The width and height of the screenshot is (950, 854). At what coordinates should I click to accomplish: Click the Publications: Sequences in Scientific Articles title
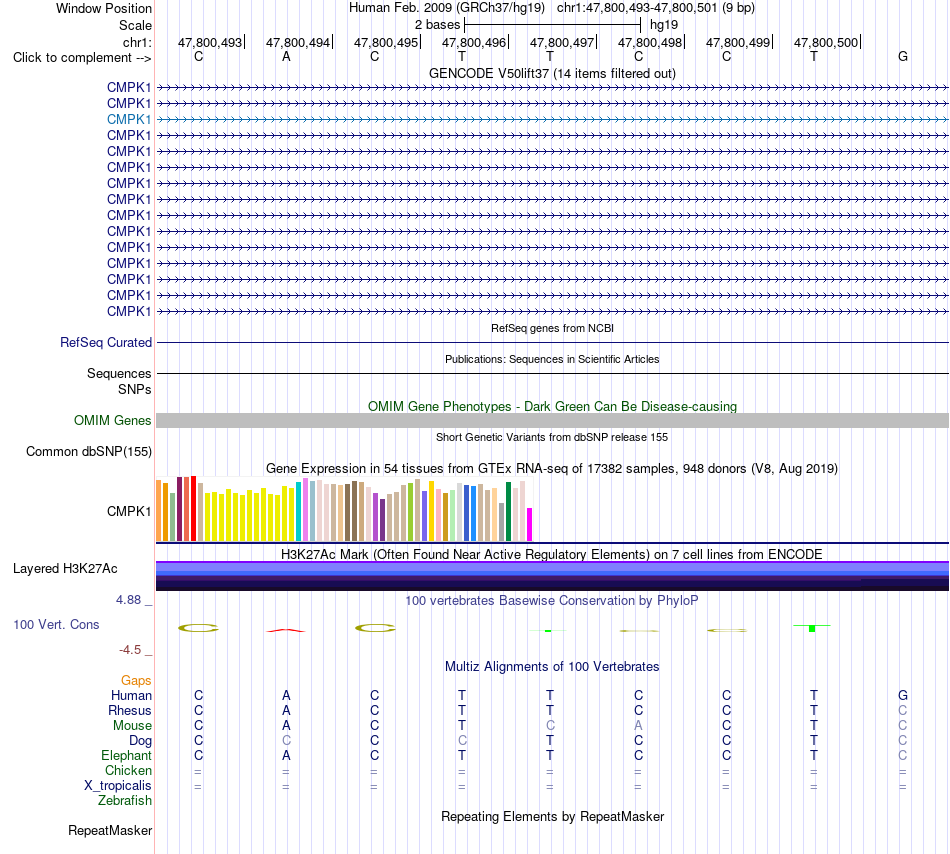coord(552,359)
